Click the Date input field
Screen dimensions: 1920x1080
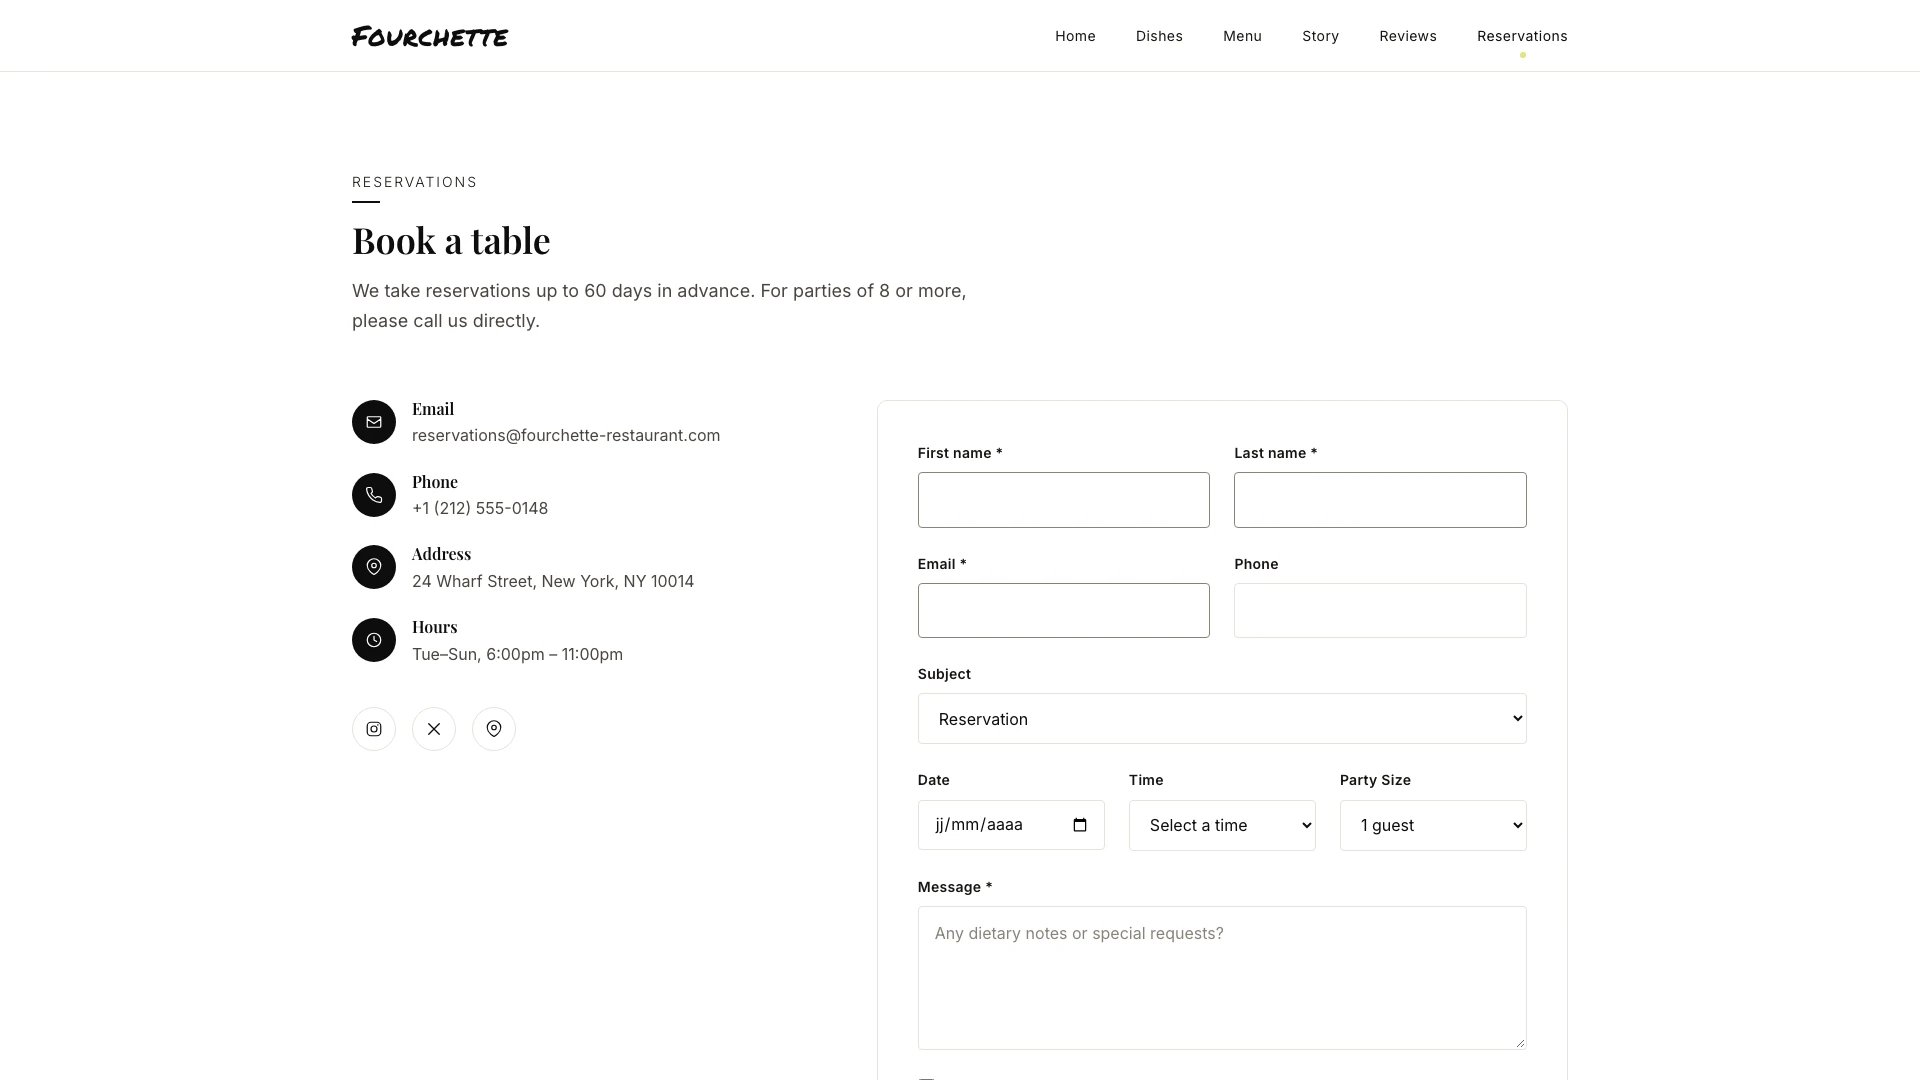pos(1011,825)
